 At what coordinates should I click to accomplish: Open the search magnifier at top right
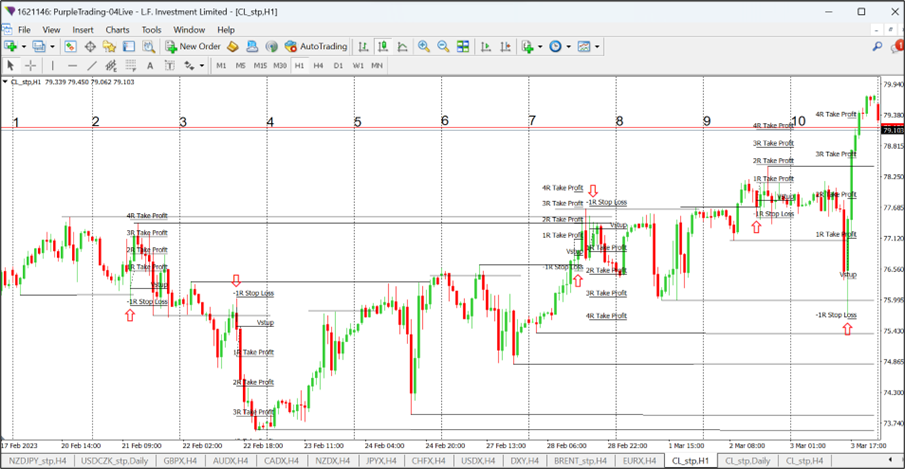point(877,46)
